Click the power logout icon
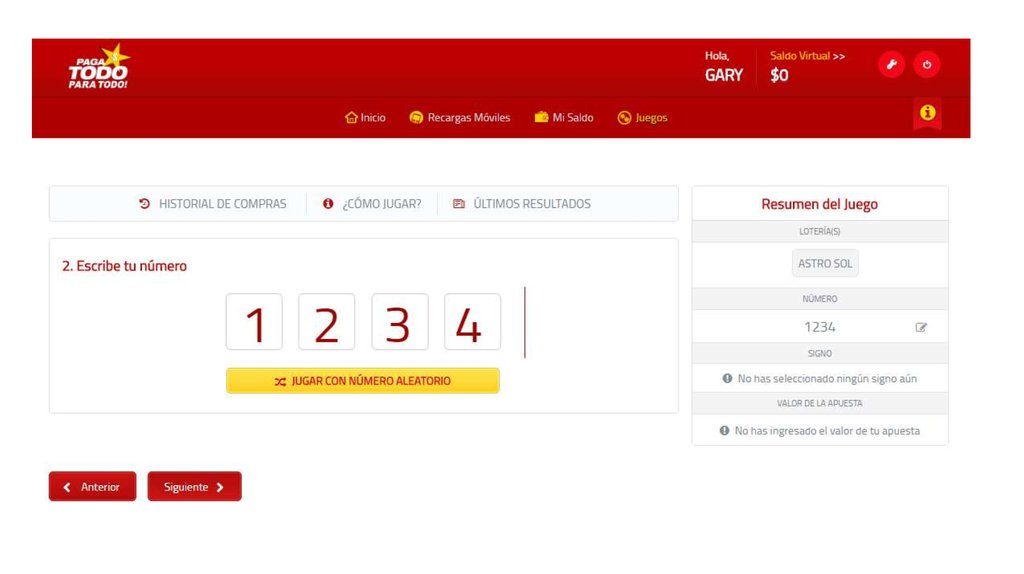This screenshot has height=574, width=1024. pyautogui.click(x=927, y=65)
